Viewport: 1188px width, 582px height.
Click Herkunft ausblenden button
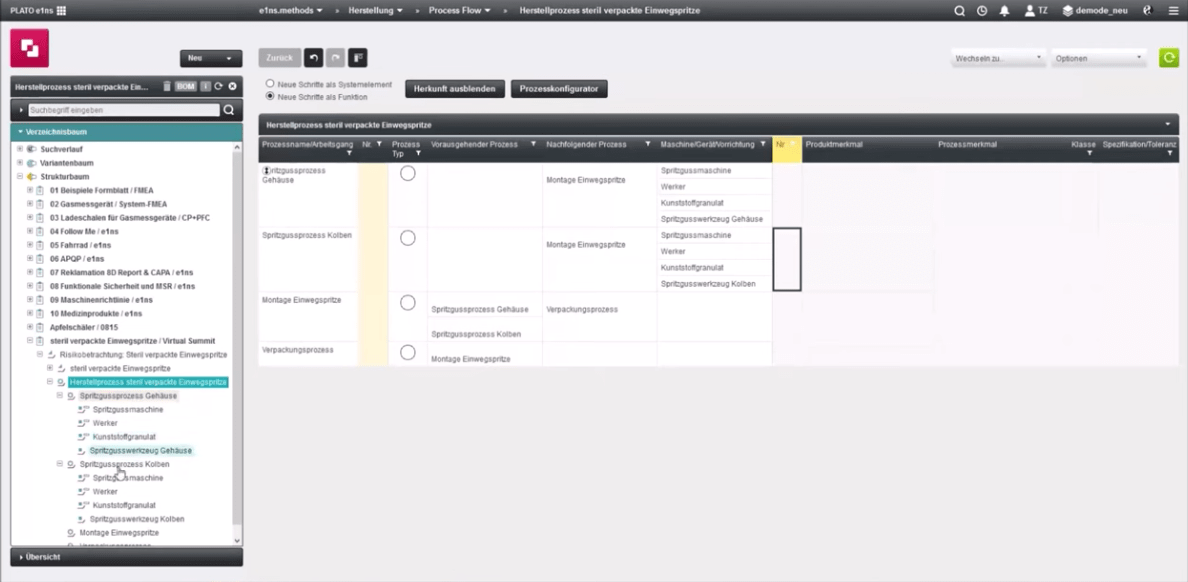click(x=455, y=89)
